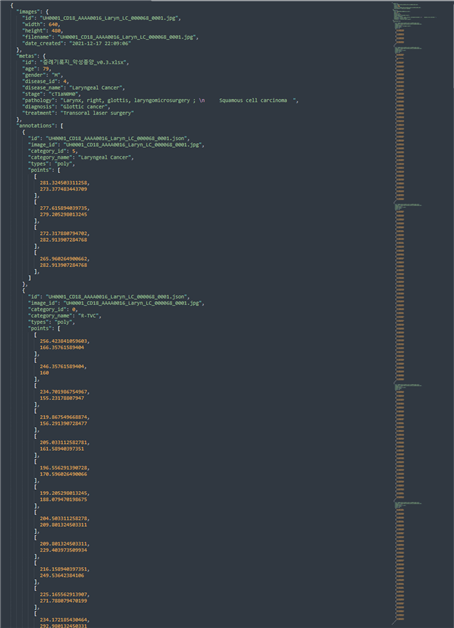Image resolution: width=454 pixels, height=628 pixels.
Task: Select the "age": 79 line
Action: click(x=36, y=69)
